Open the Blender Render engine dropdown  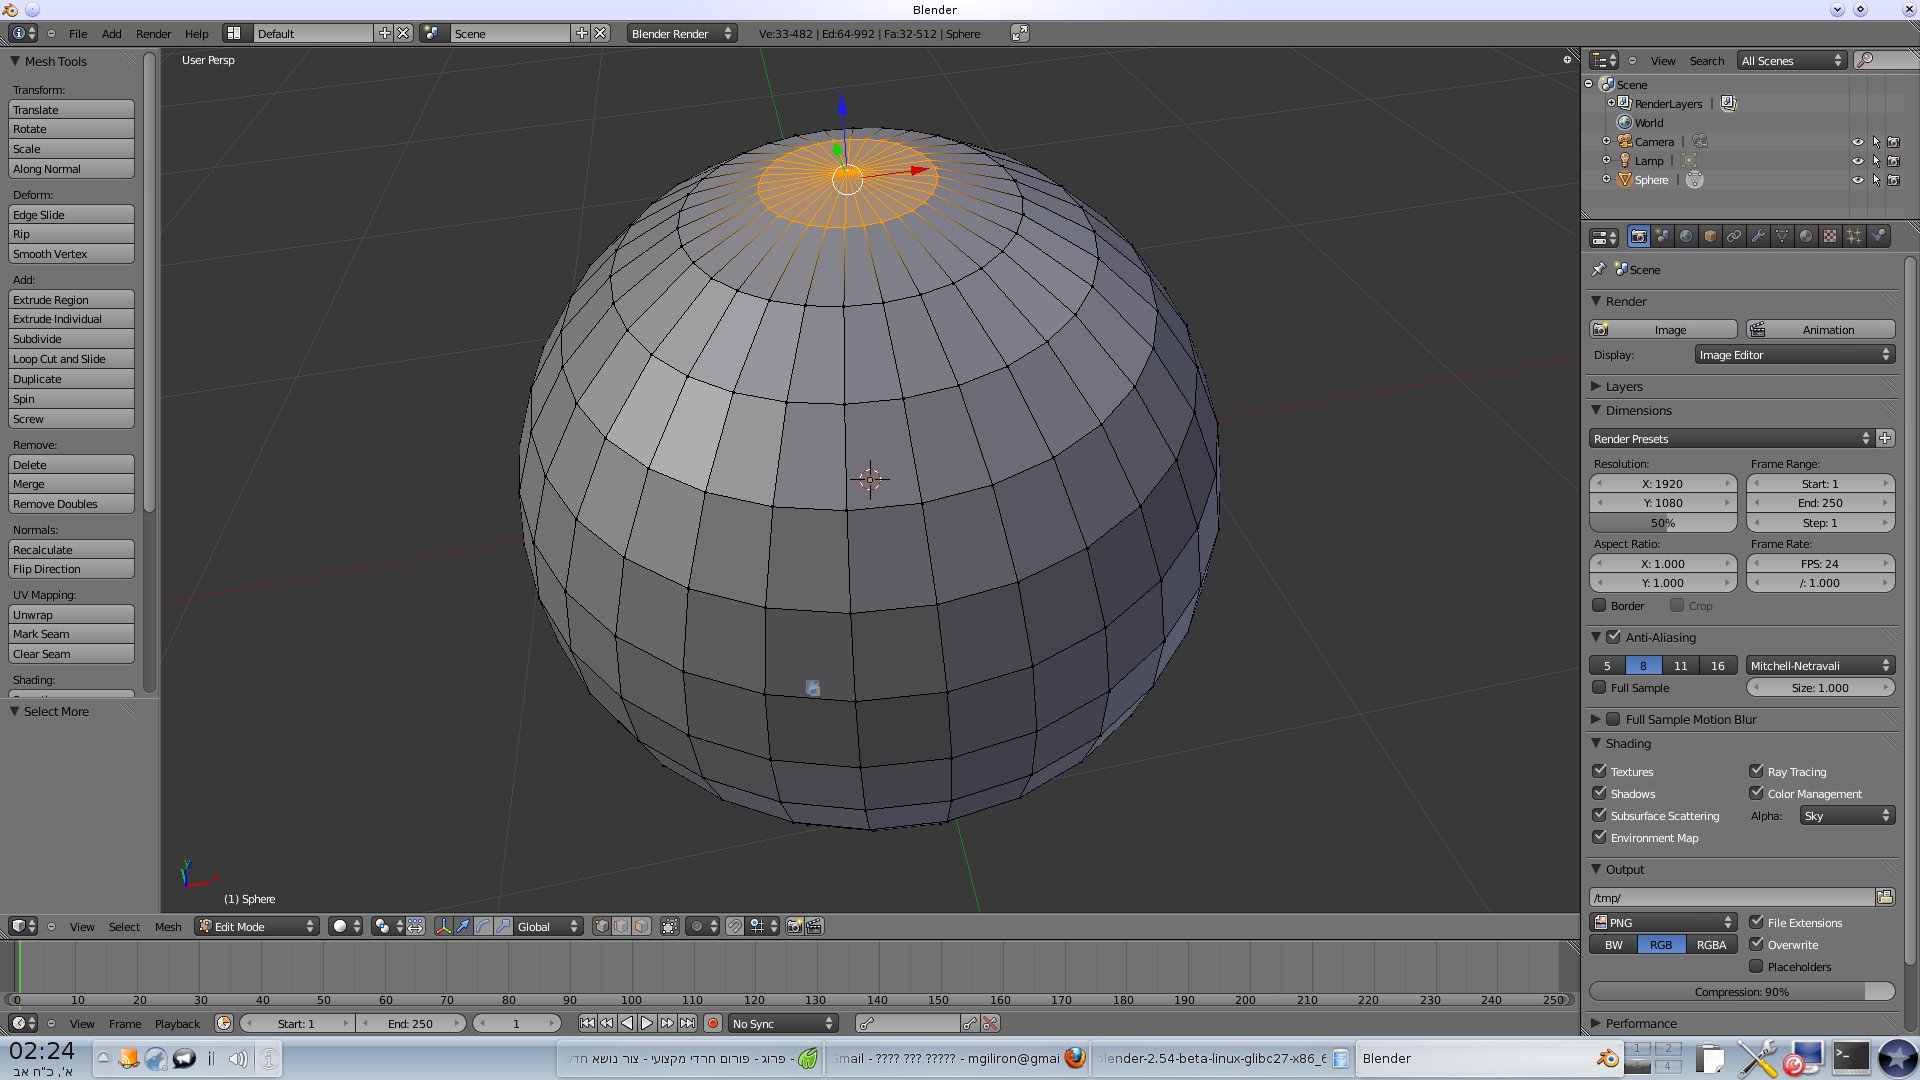point(682,33)
